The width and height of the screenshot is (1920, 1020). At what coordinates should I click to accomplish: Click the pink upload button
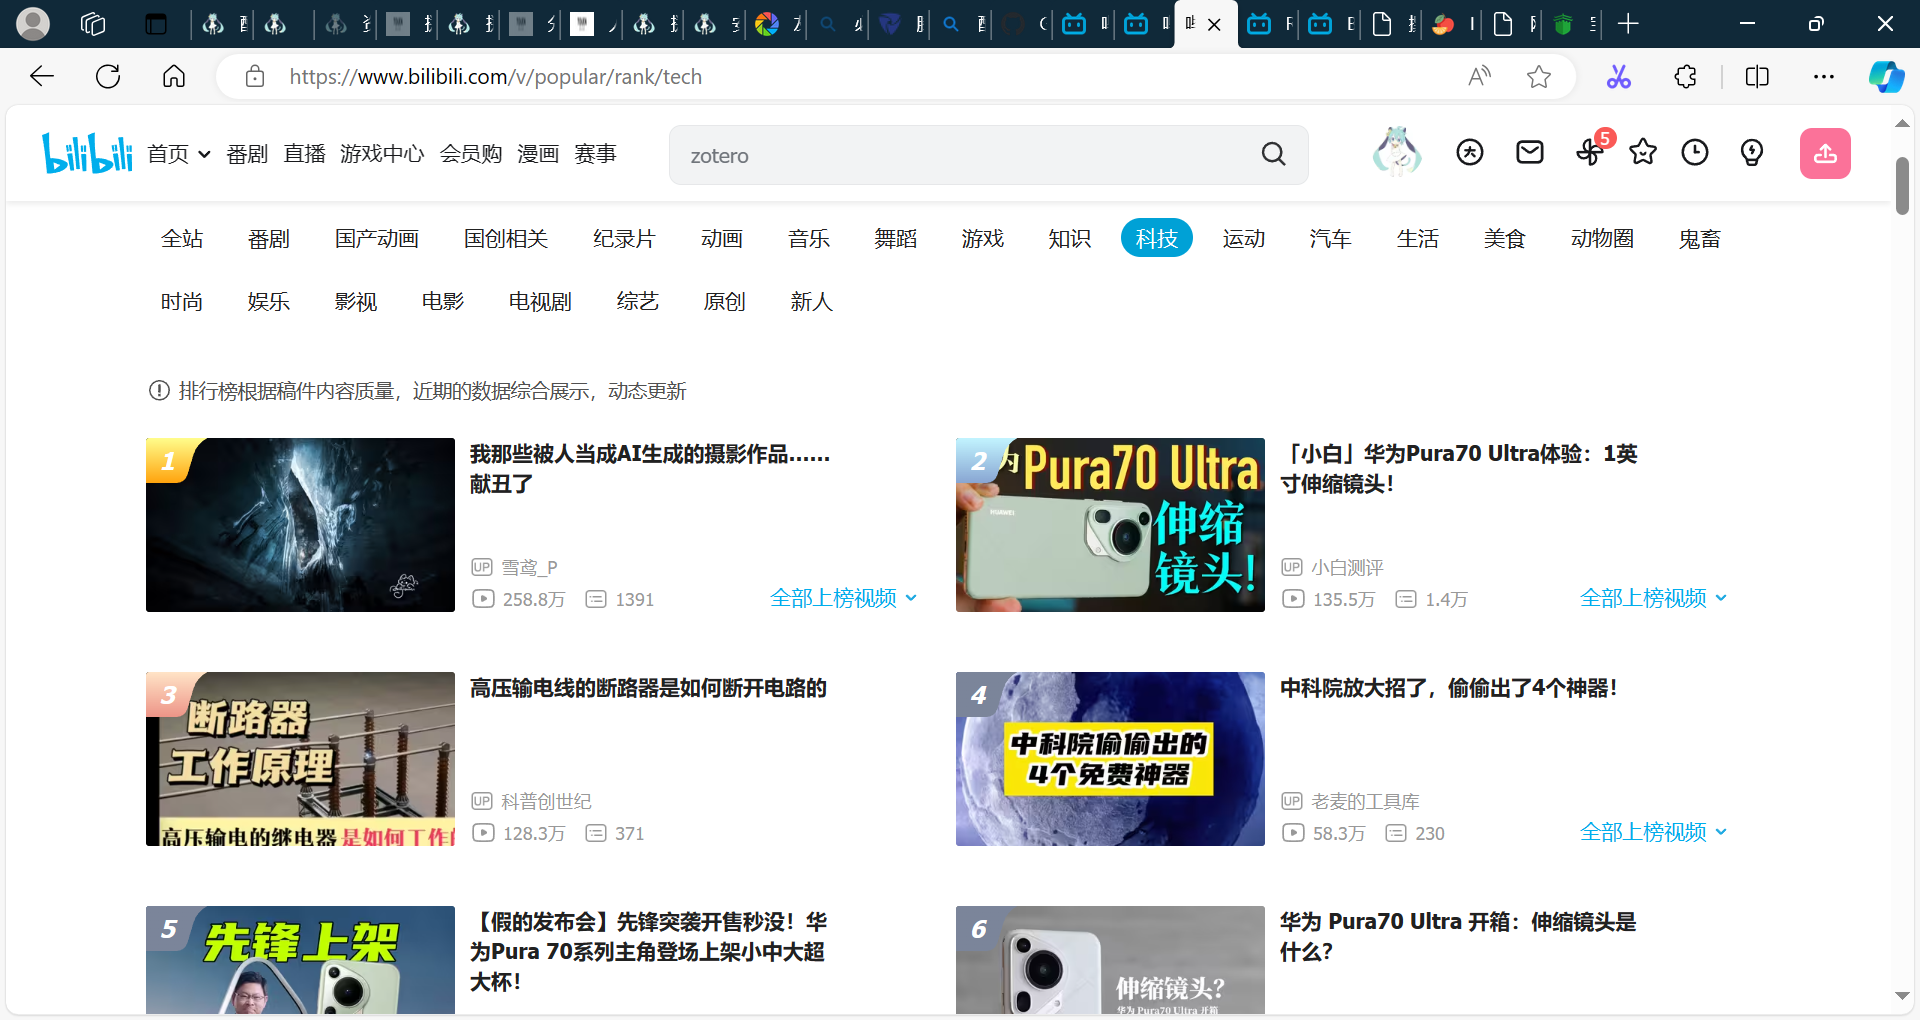point(1825,153)
